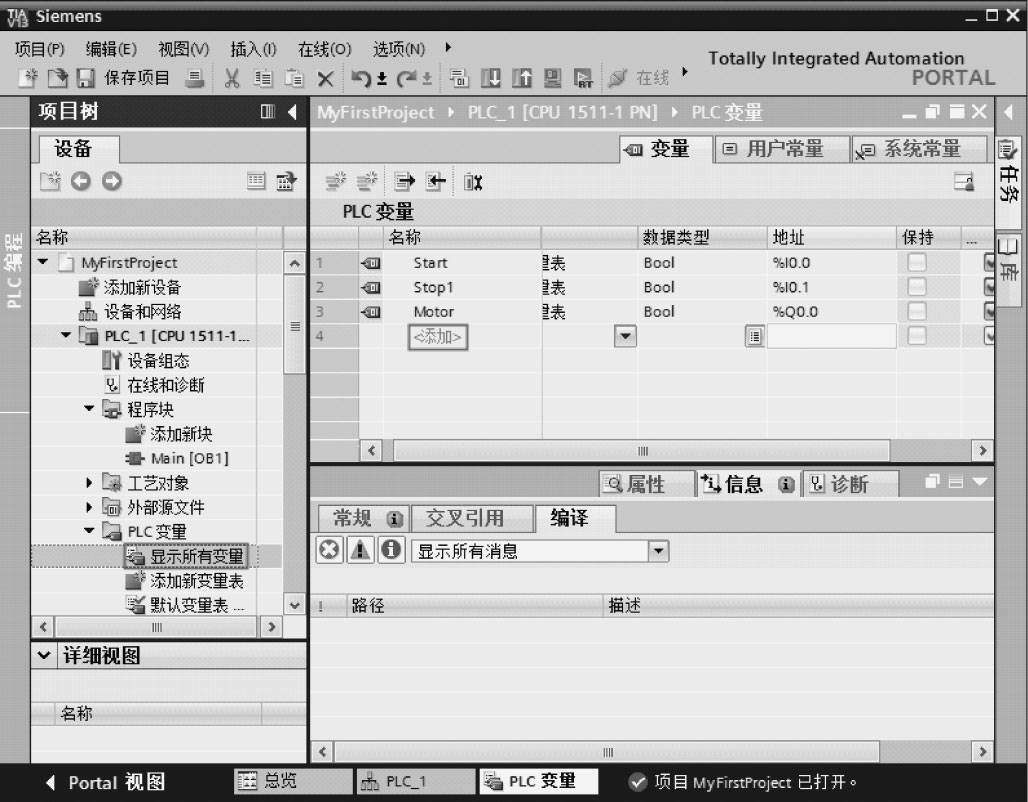
Task: Navigate back in the project tree
Action: (x=81, y=181)
